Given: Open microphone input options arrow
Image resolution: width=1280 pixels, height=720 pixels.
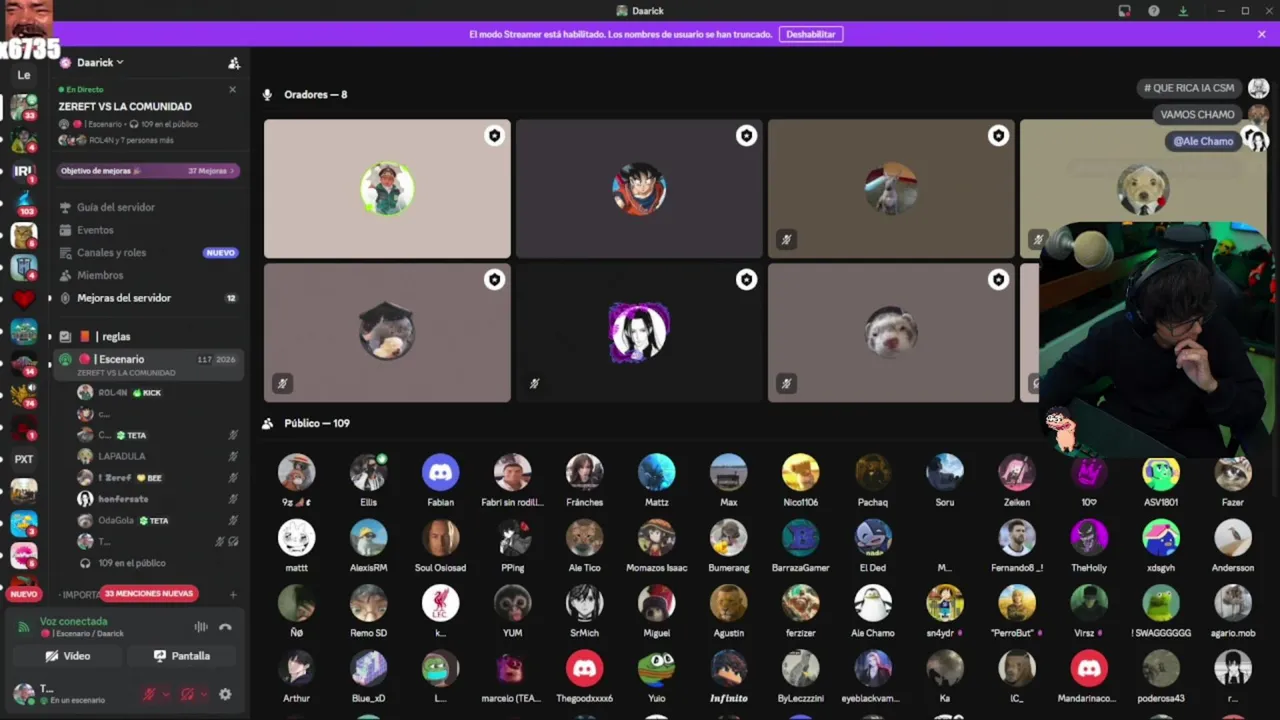Looking at the screenshot, I should pos(166,694).
